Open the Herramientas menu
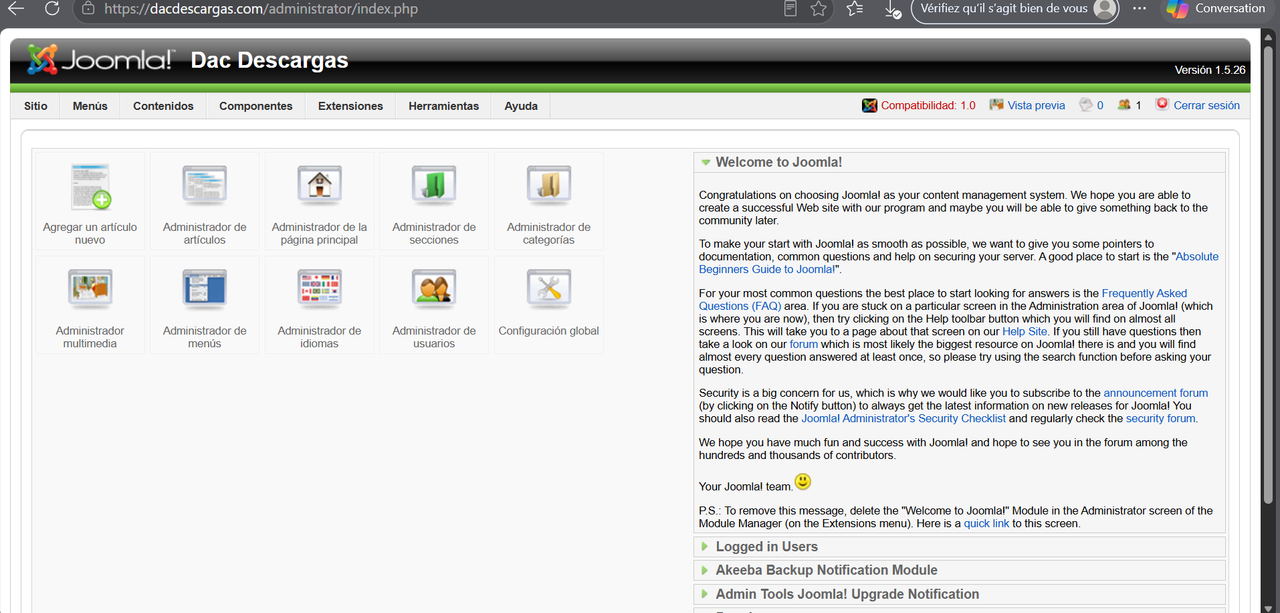 click(x=444, y=106)
